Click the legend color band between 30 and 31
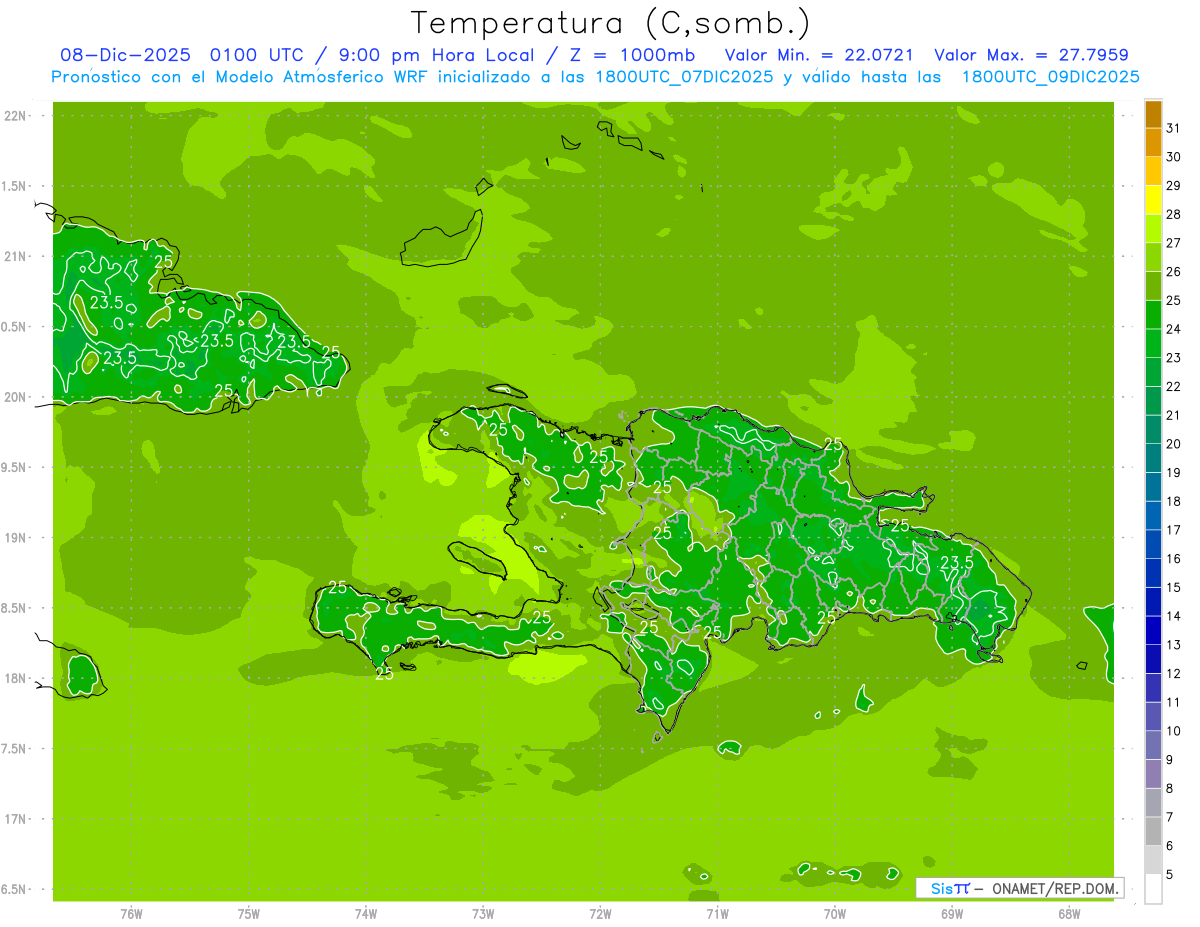 pyautogui.click(x=1153, y=143)
